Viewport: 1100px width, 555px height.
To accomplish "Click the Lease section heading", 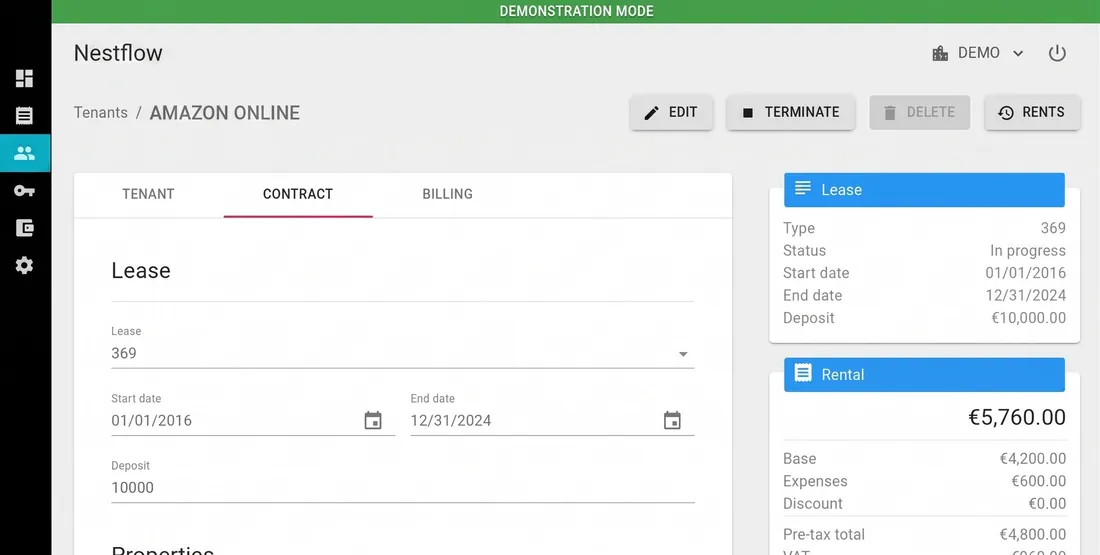I will (141, 271).
